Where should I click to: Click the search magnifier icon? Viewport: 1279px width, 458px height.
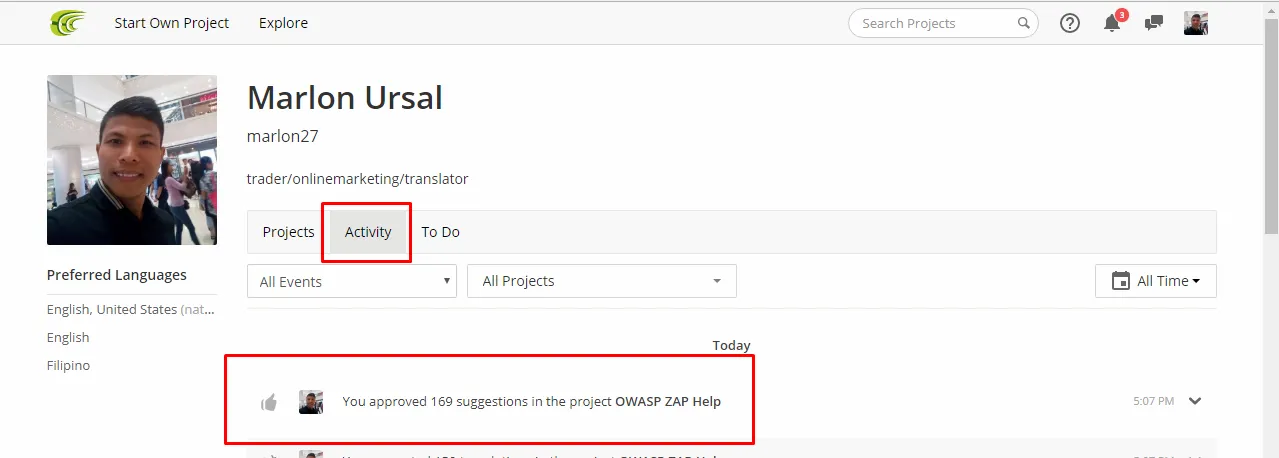pos(1024,23)
